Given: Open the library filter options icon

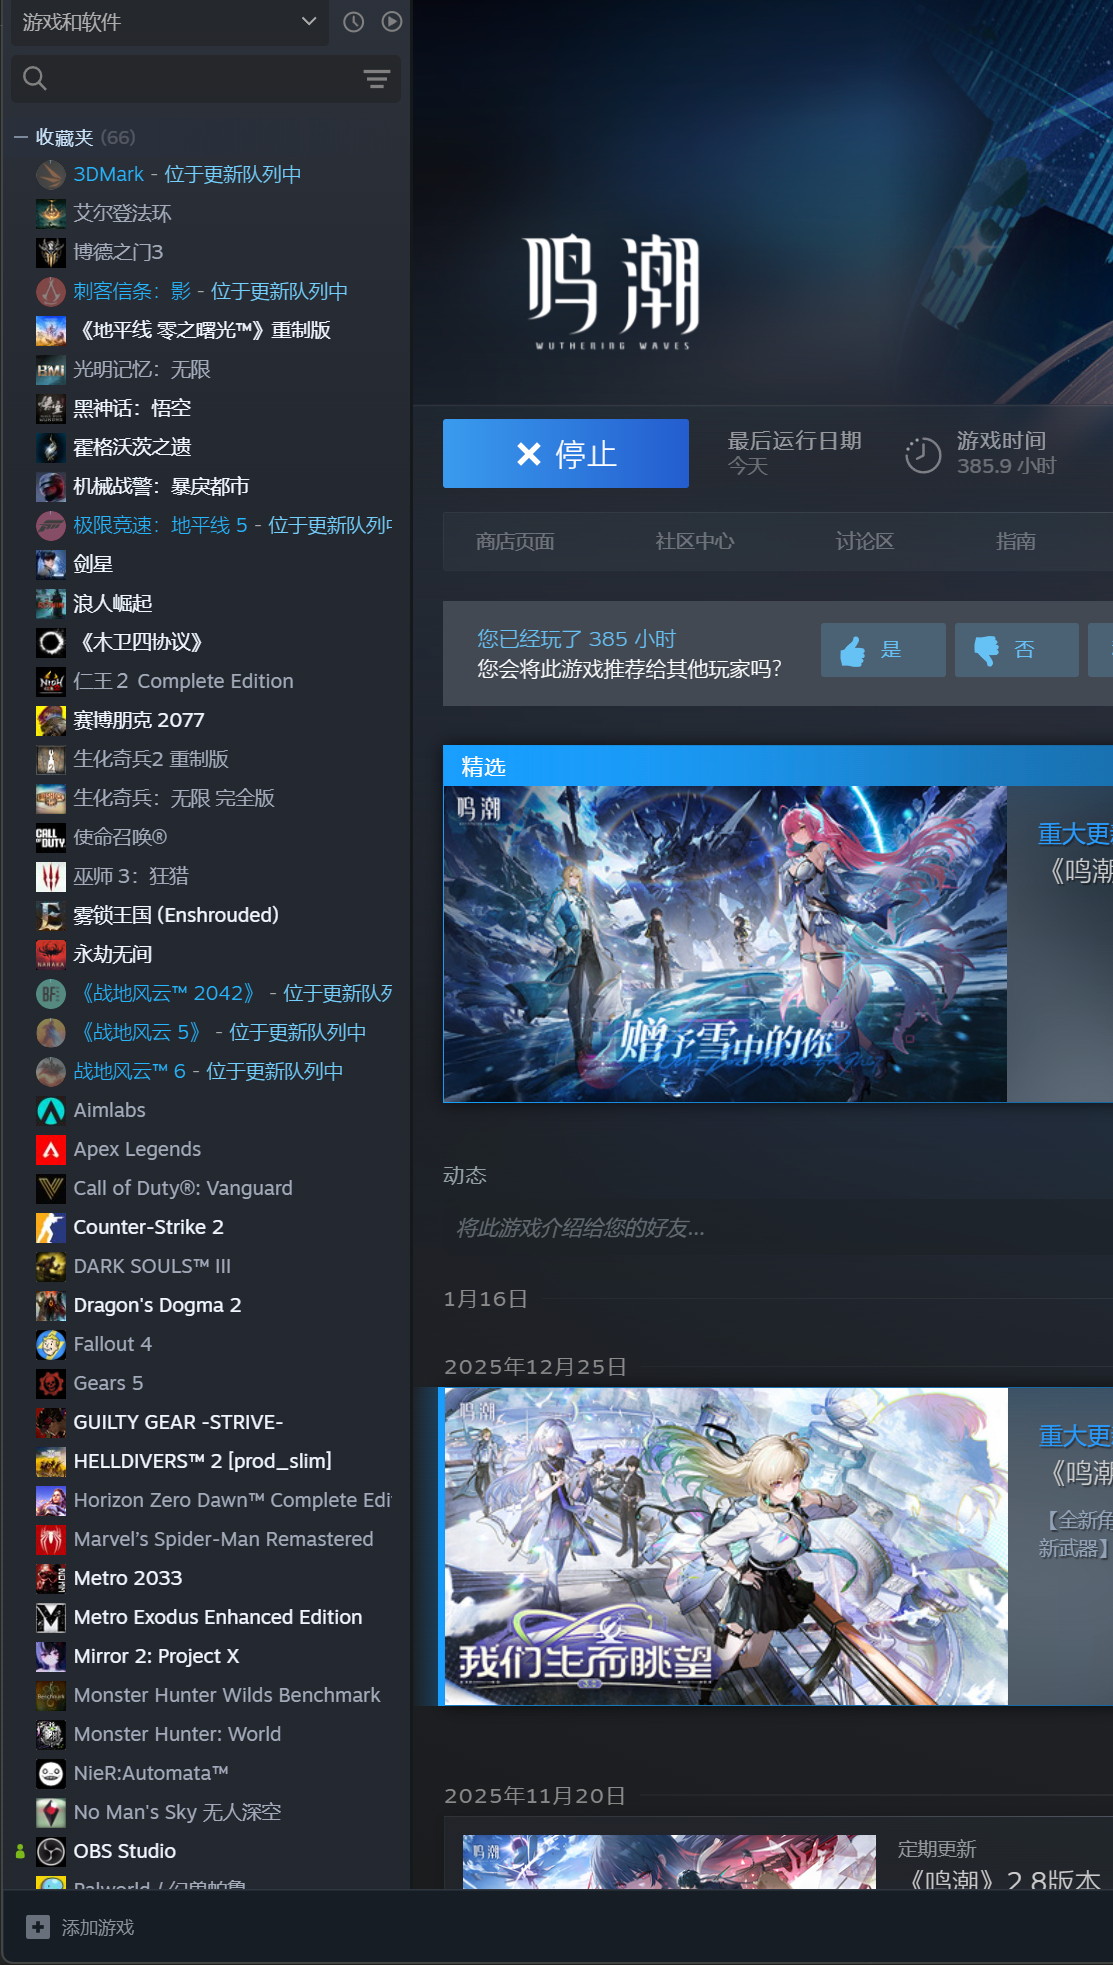Looking at the screenshot, I should coord(377,79).
